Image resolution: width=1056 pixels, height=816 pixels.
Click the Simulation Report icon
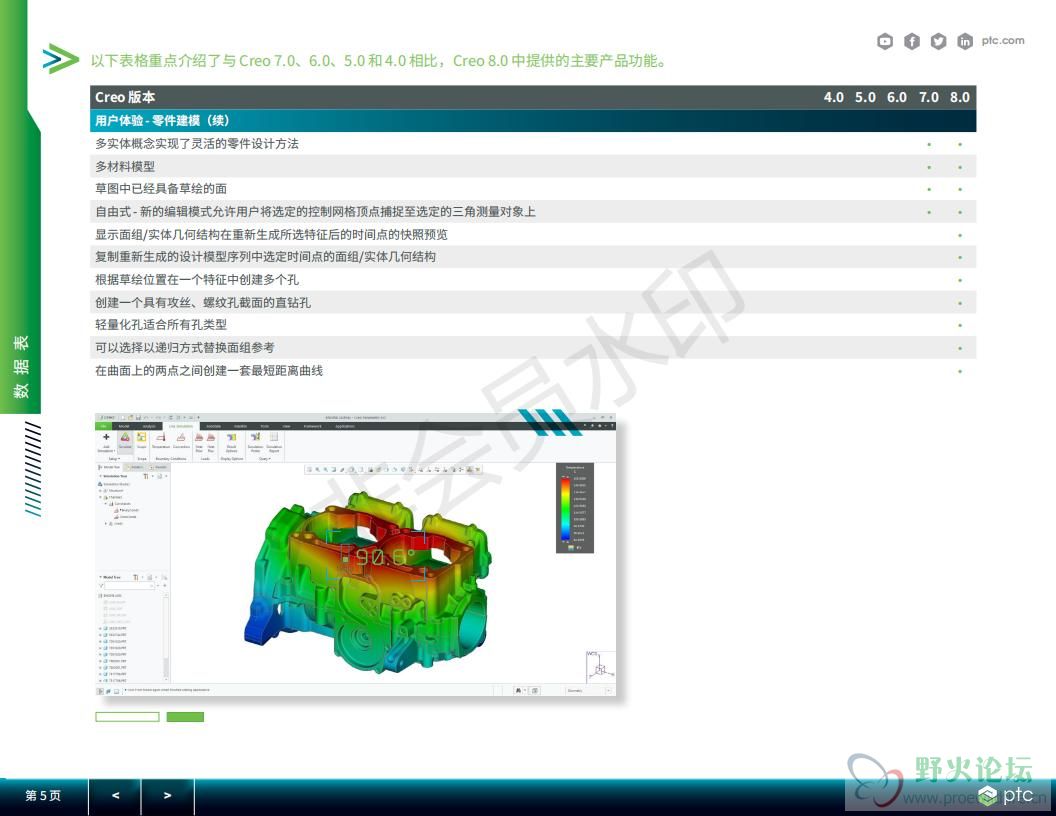coord(274,438)
